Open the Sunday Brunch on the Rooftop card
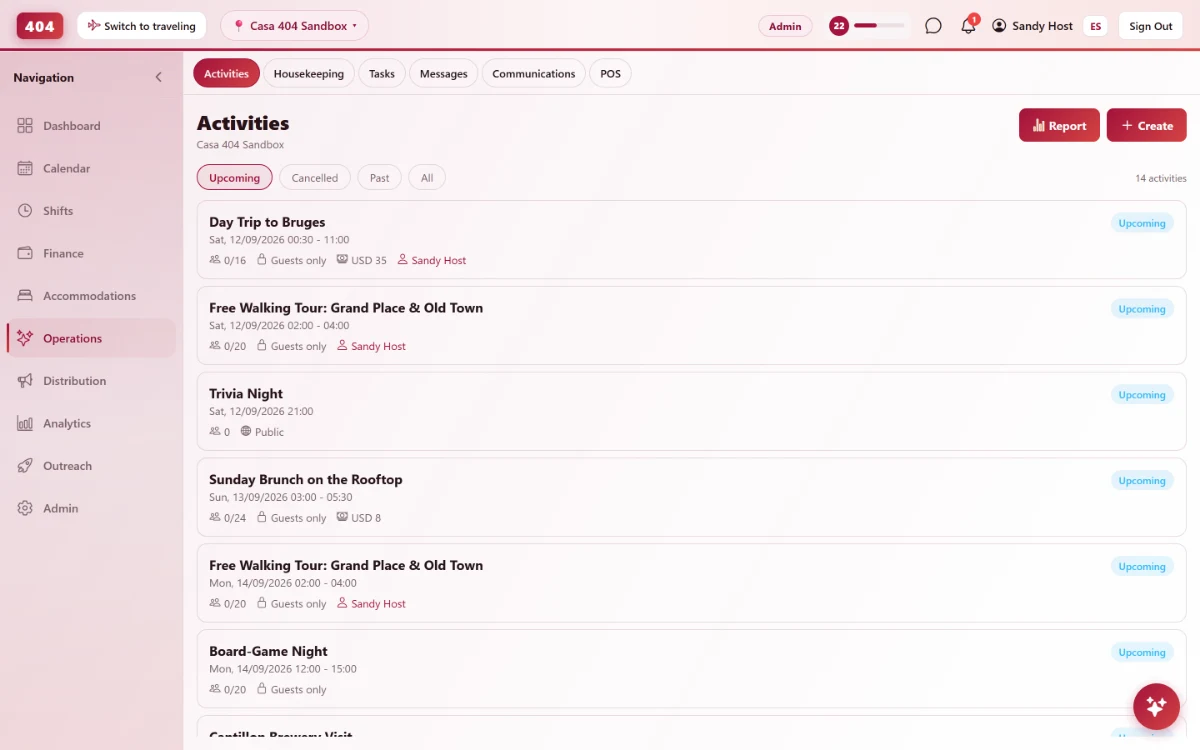 (x=691, y=497)
